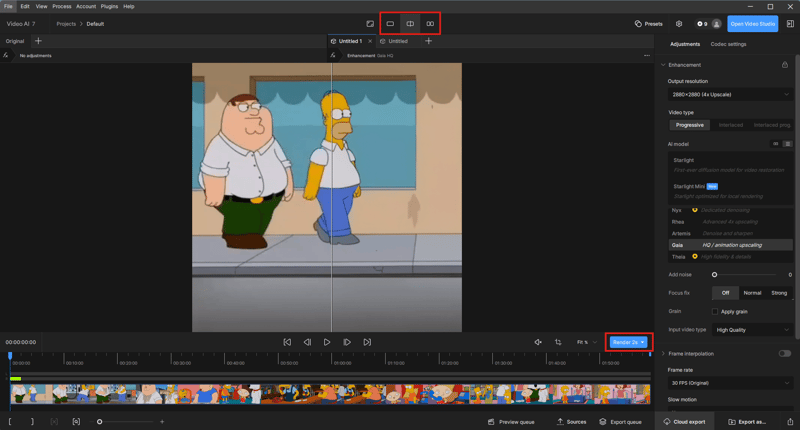This screenshot has height=430, width=800.
Task: Switch AI model to compact view icon
Action: coord(776,144)
